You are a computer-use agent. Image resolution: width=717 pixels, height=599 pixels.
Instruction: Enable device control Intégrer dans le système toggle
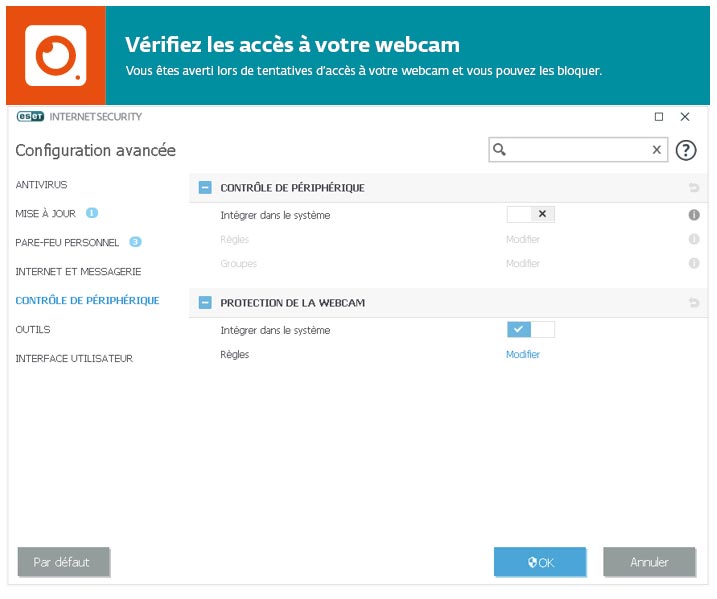click(530, 214)
